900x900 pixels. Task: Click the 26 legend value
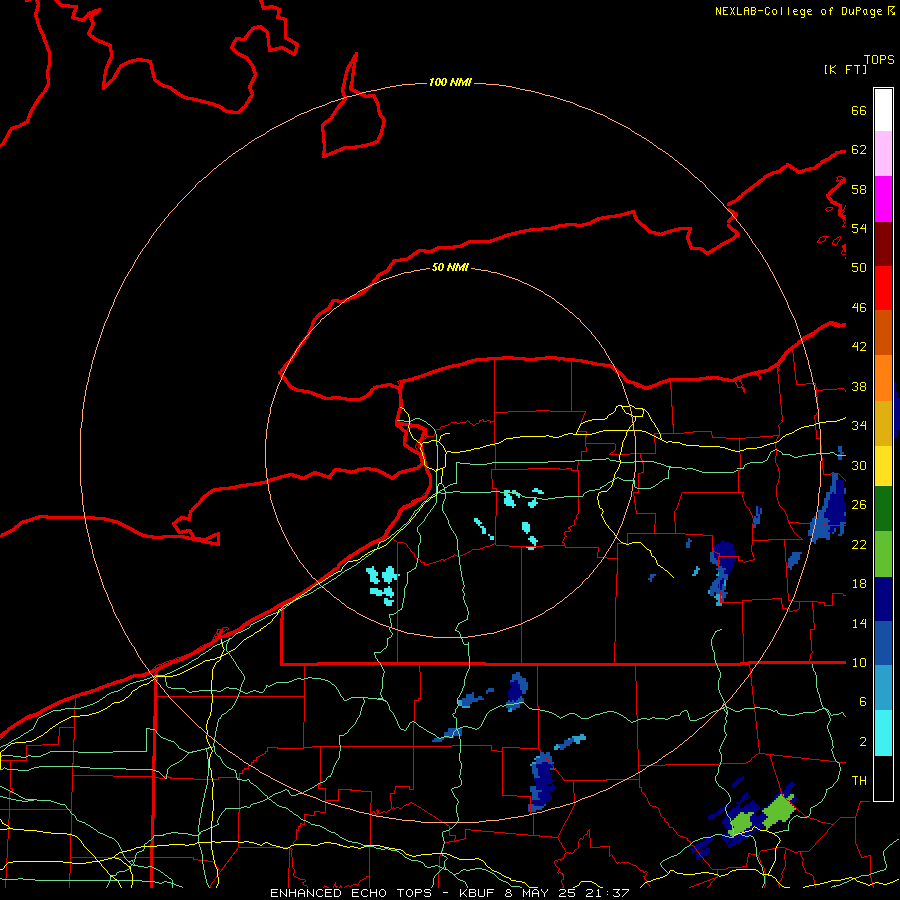pyautogui.click(x=859, y=505)
